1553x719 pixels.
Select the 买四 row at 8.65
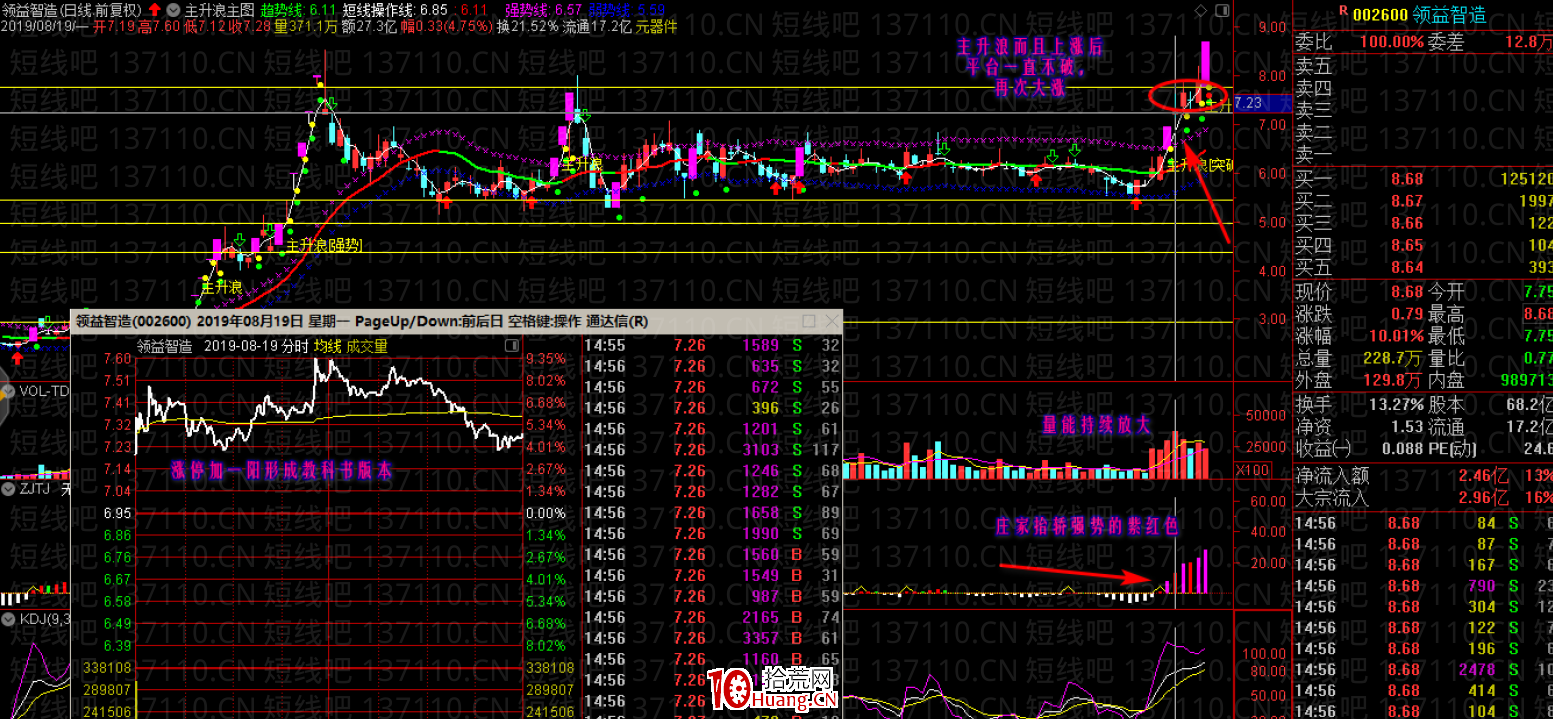click(1424, 245)
